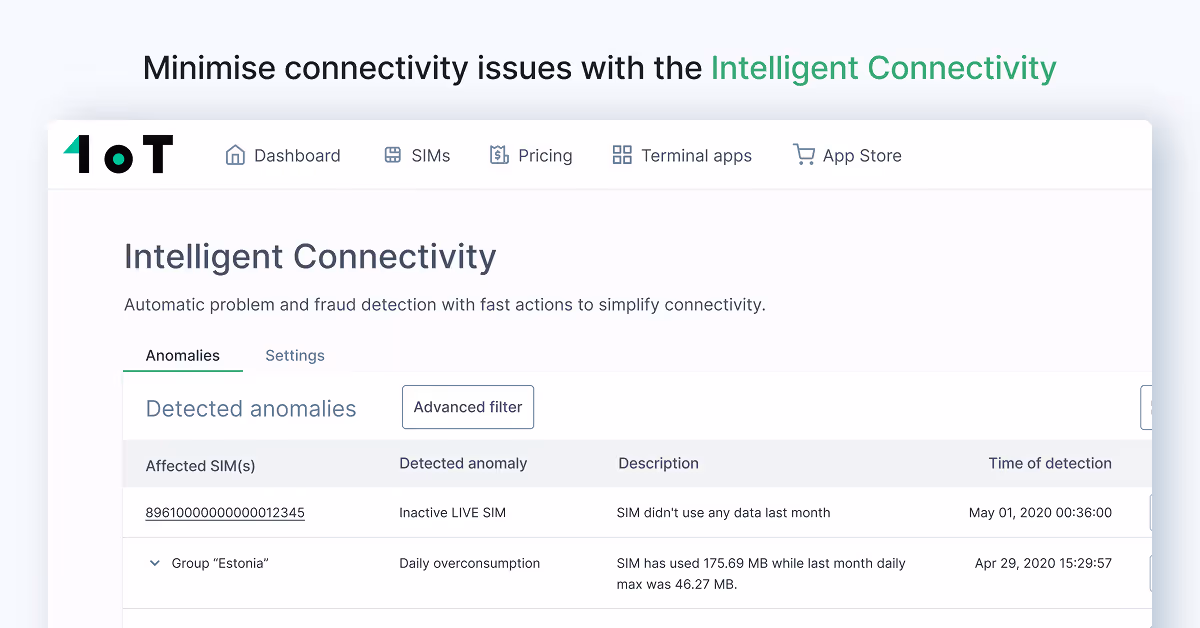Click the 1oT logo
The image size is (1200, 628).
pos(118,155)
